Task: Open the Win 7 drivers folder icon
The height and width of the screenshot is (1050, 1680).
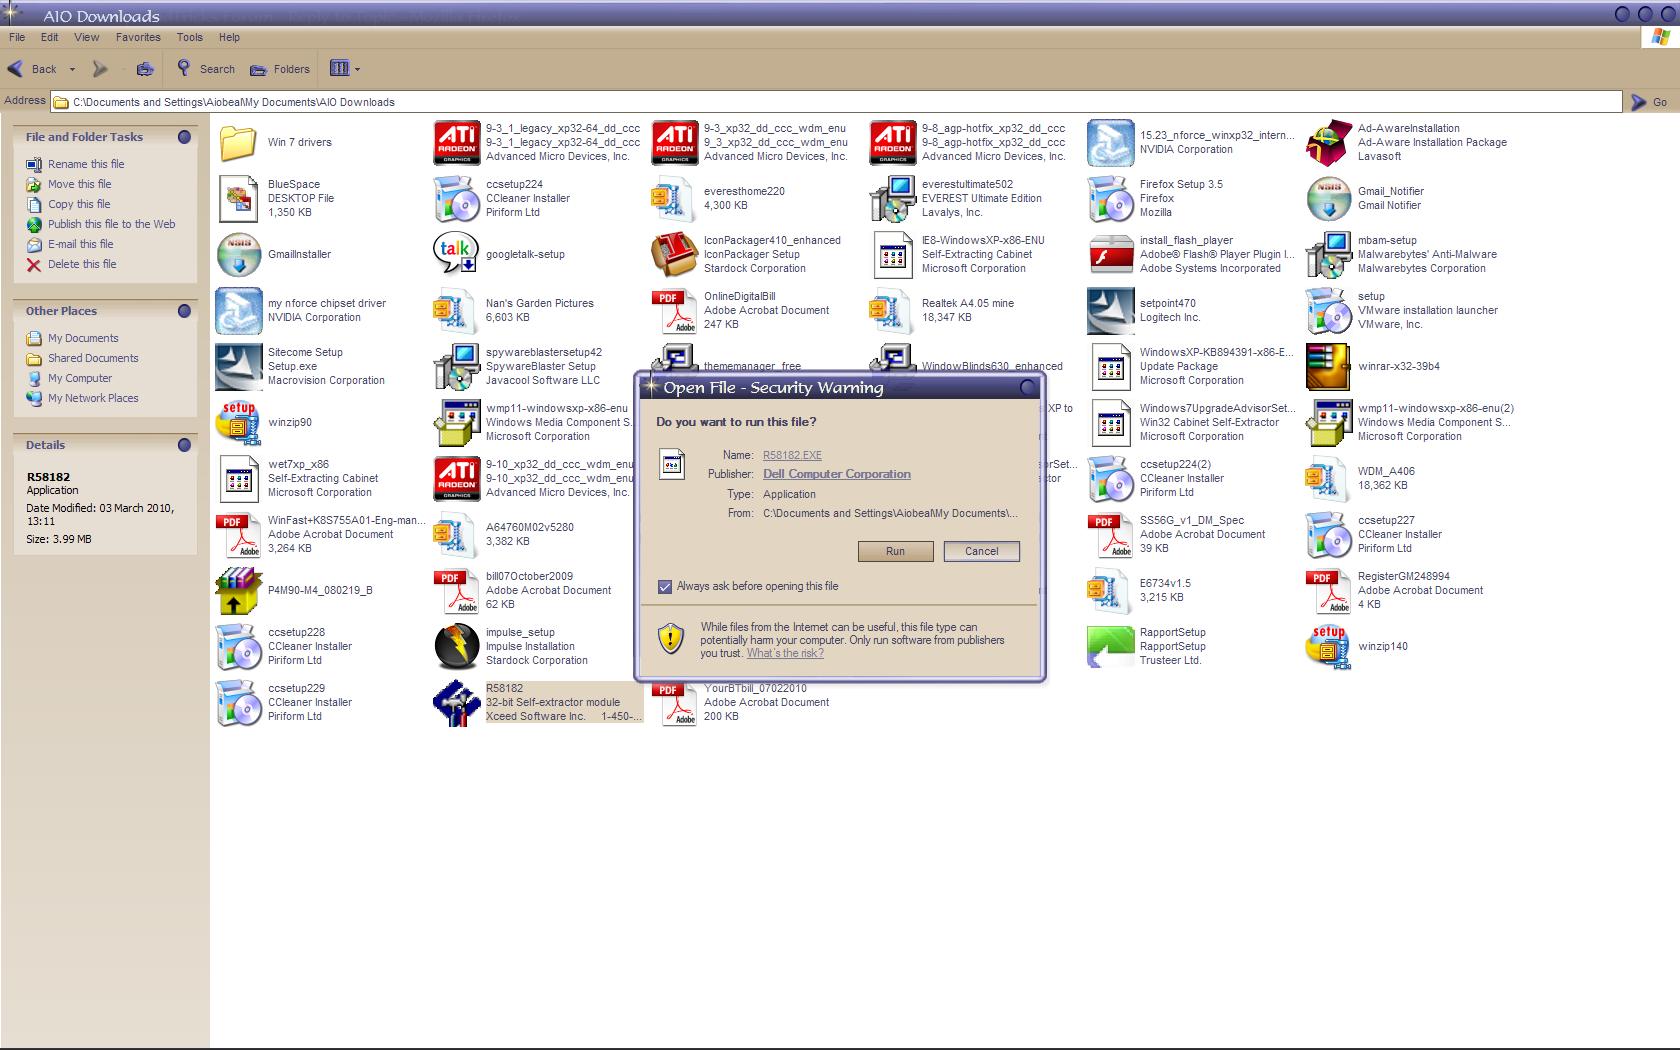Action: pos(238,142)
